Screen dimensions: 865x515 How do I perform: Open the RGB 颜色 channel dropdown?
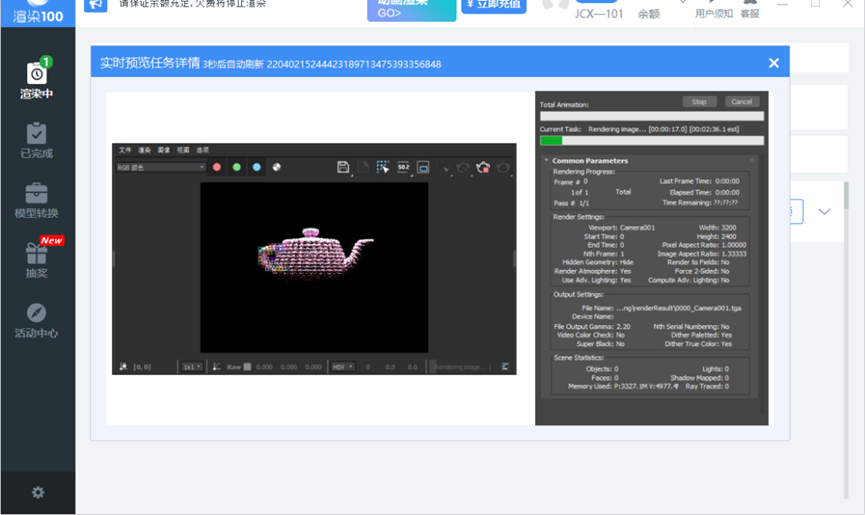pos(161,167)
